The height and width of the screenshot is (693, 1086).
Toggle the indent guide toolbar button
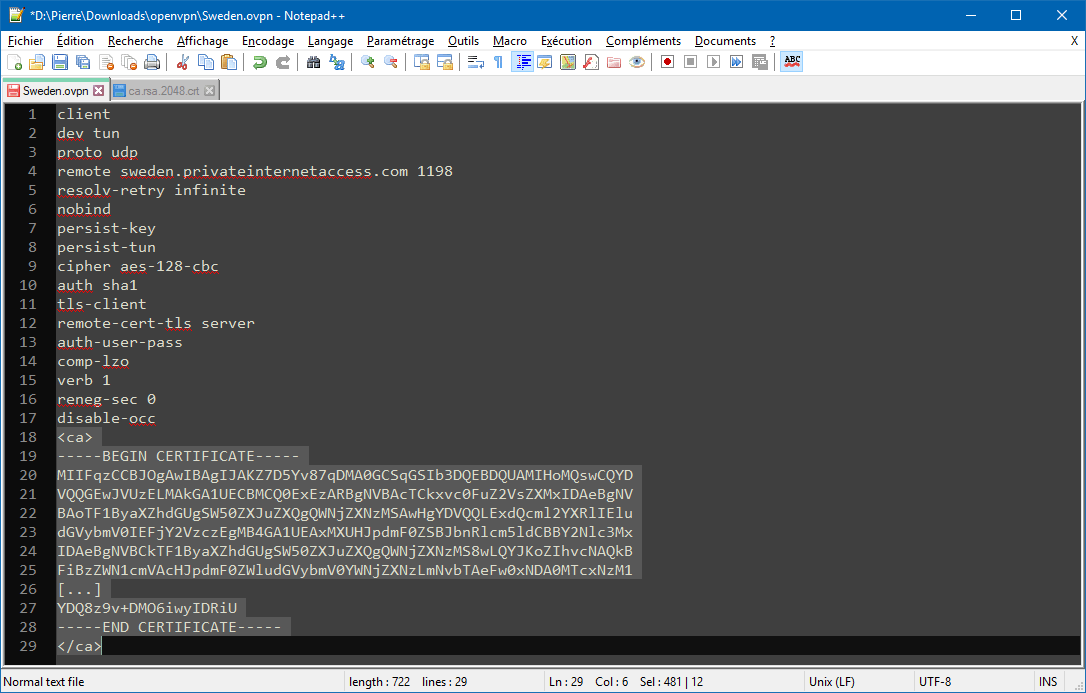[522, 62]
